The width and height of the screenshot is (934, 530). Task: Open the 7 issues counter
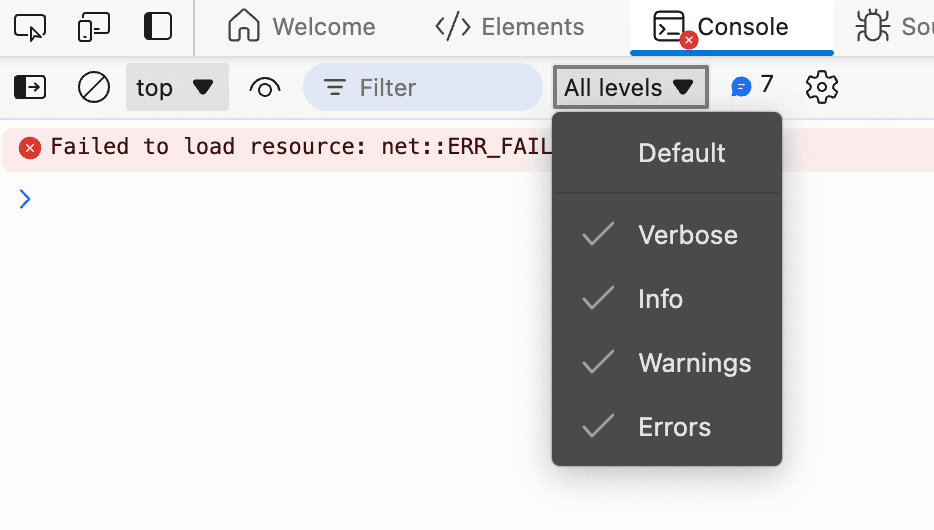click(752, 86)
